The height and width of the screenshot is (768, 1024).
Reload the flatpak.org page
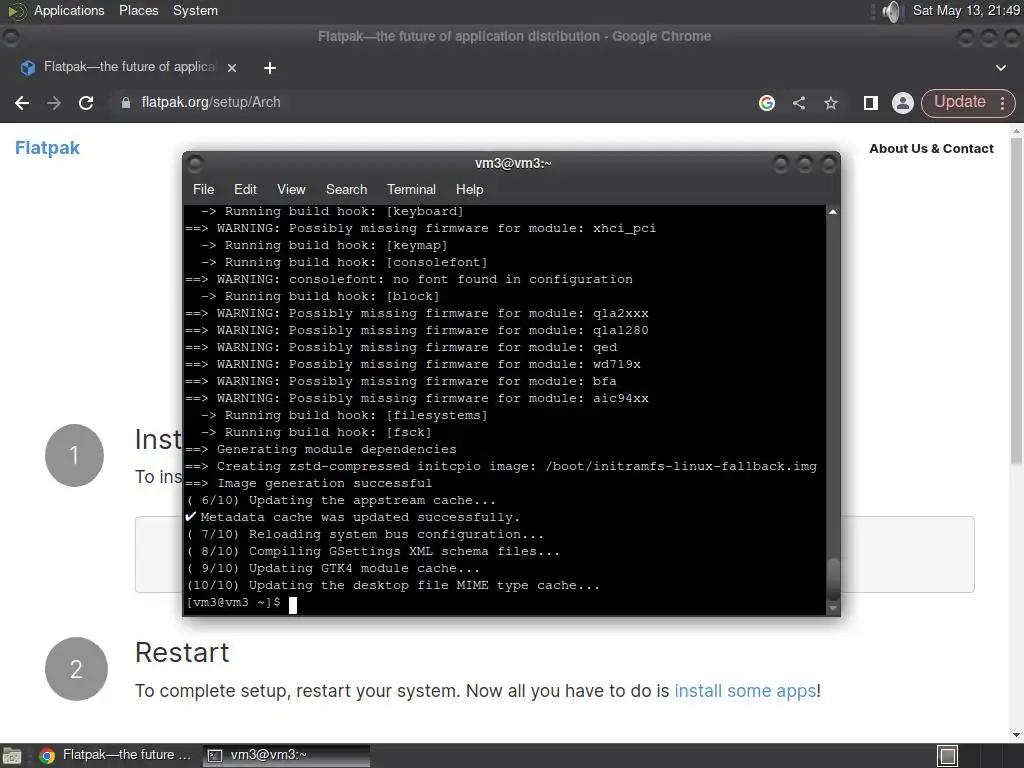pyautogui.click(x=86, y=103)
